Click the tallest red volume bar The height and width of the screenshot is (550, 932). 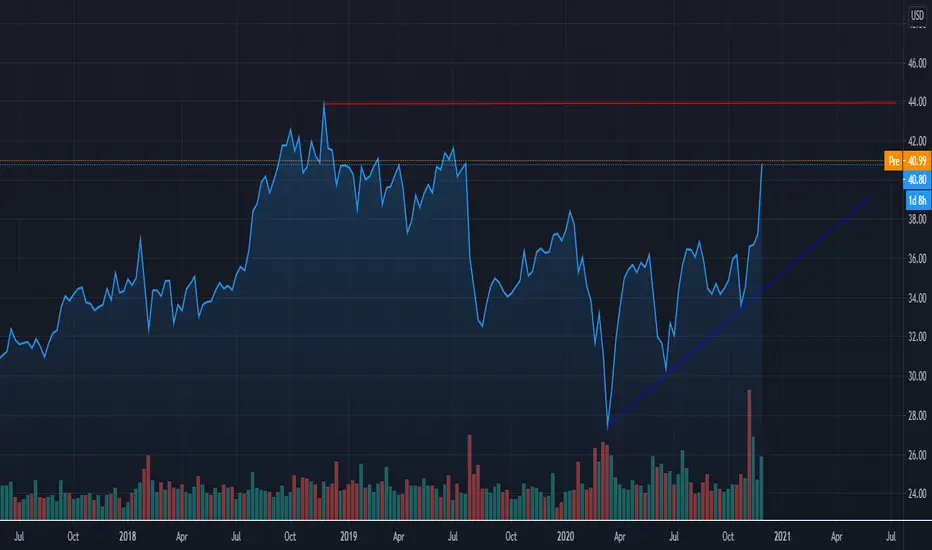pos(749,455)
